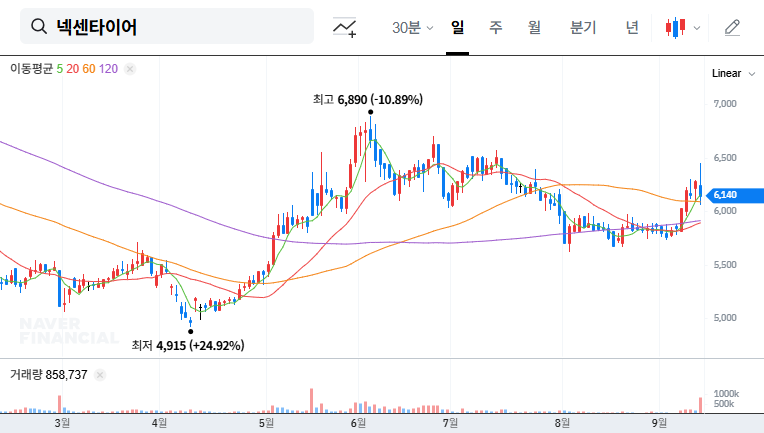Click the current price 6,140 tag
The image size is (764, 433).
[734, 195]
